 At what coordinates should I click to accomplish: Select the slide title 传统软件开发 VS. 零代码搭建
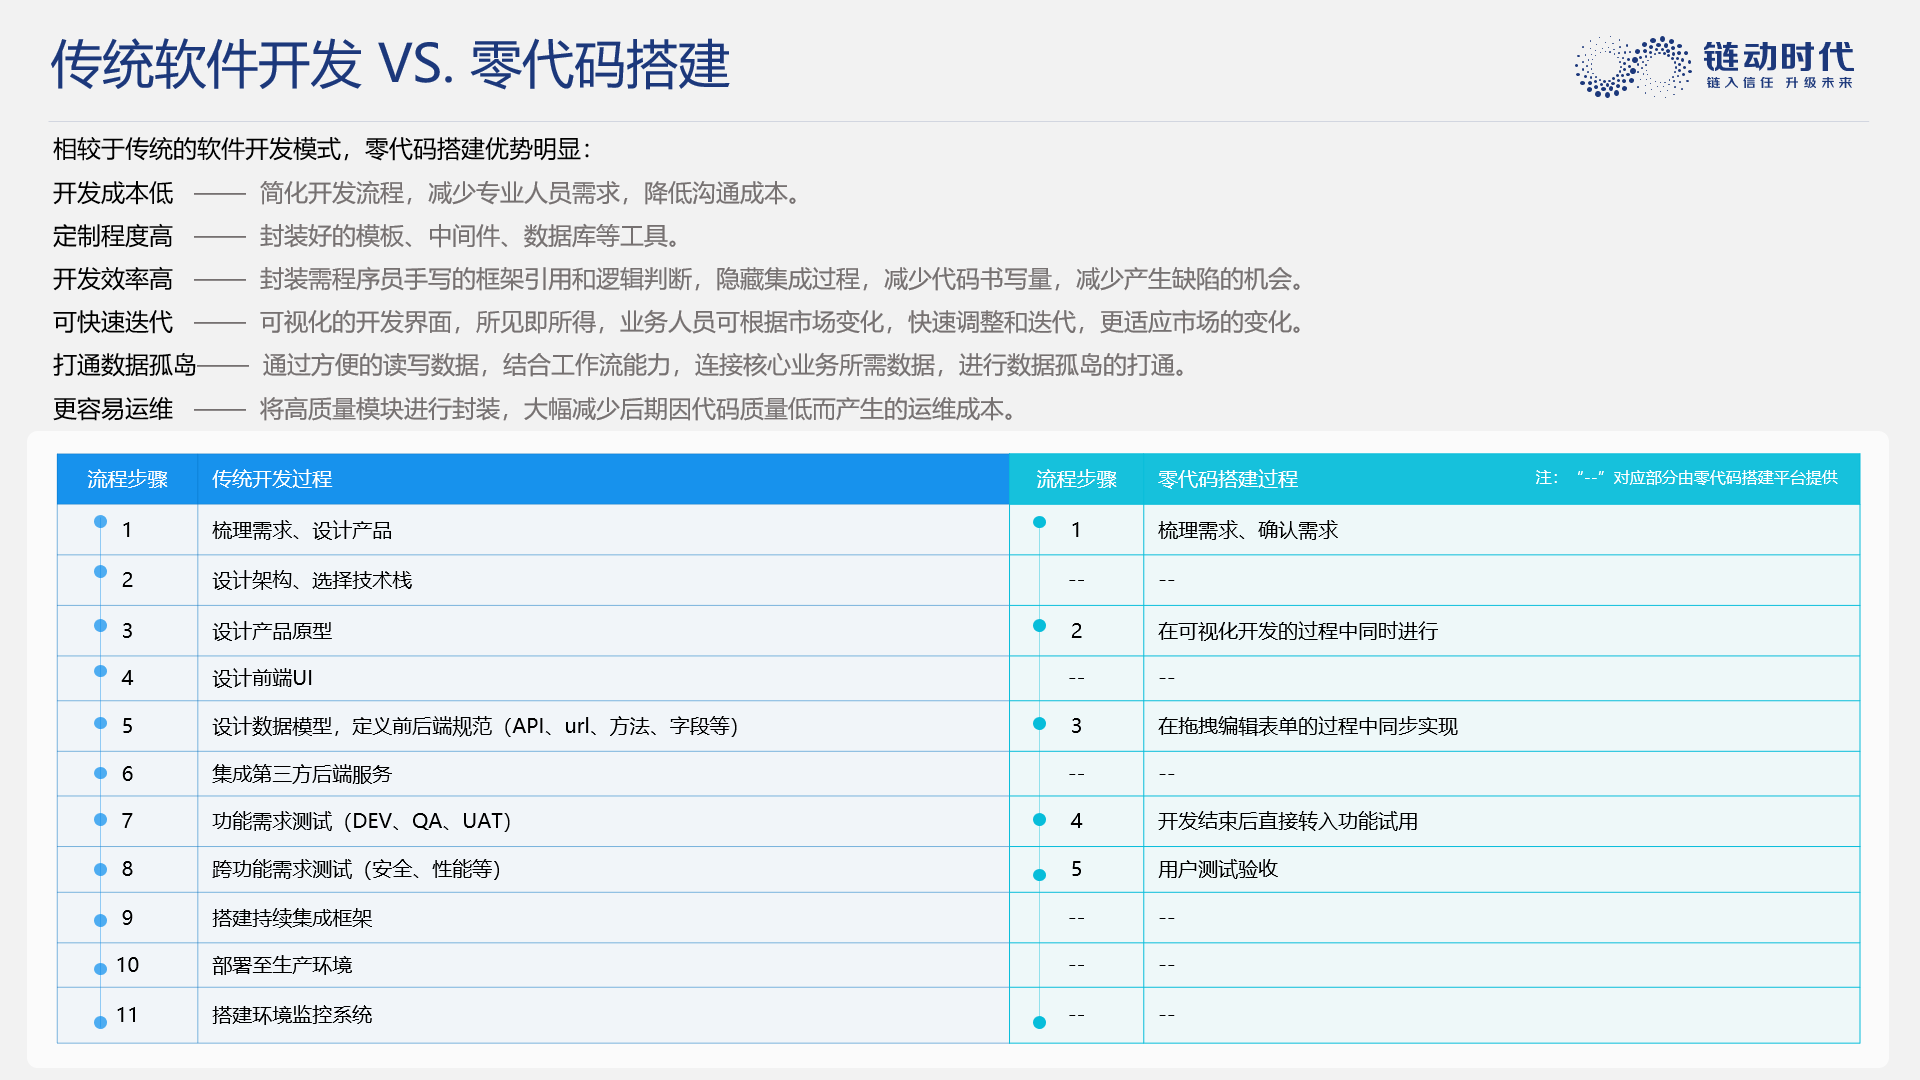pyautogui.click(x=390, y=65)
